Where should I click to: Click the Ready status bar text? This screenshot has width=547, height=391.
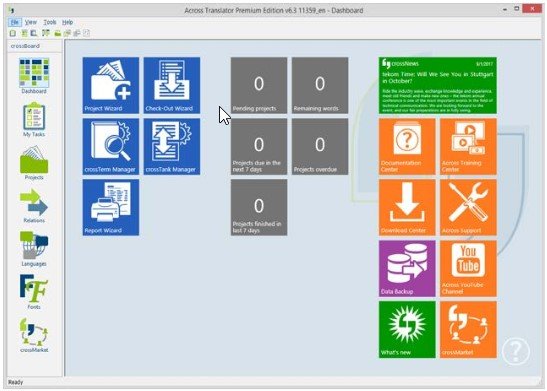pyautogui.click(x=15, y=382)
